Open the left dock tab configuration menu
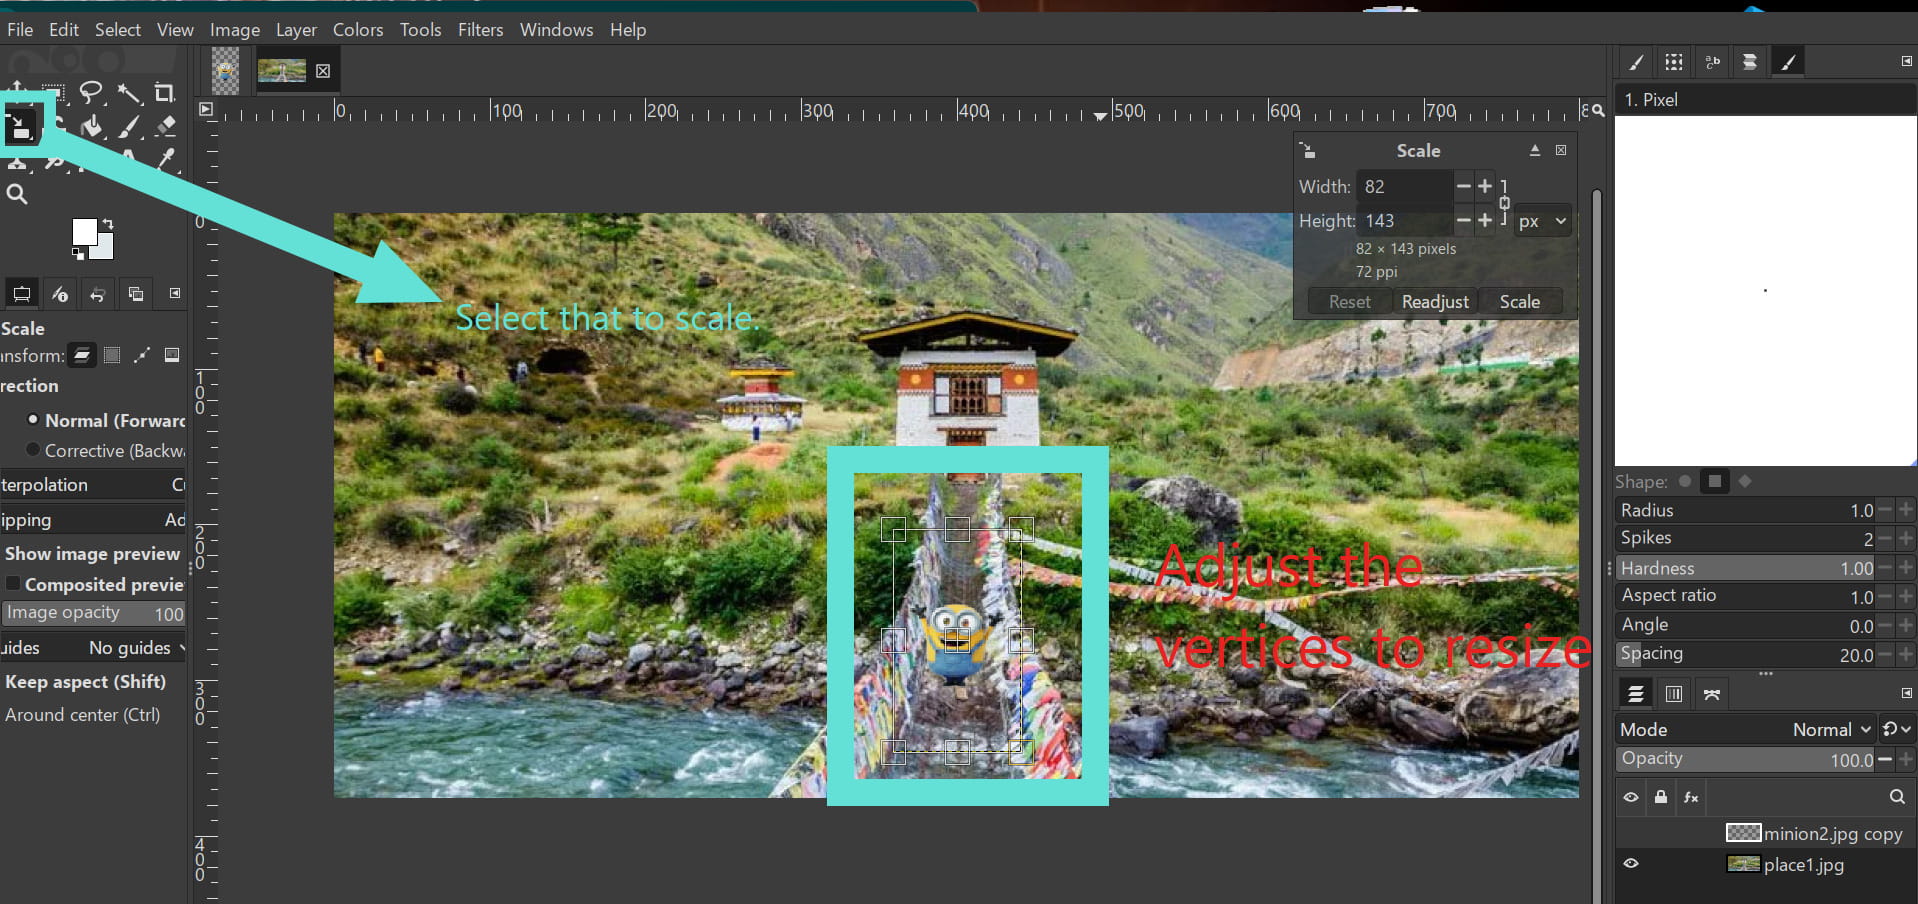1918x904 pixels. 175,293
